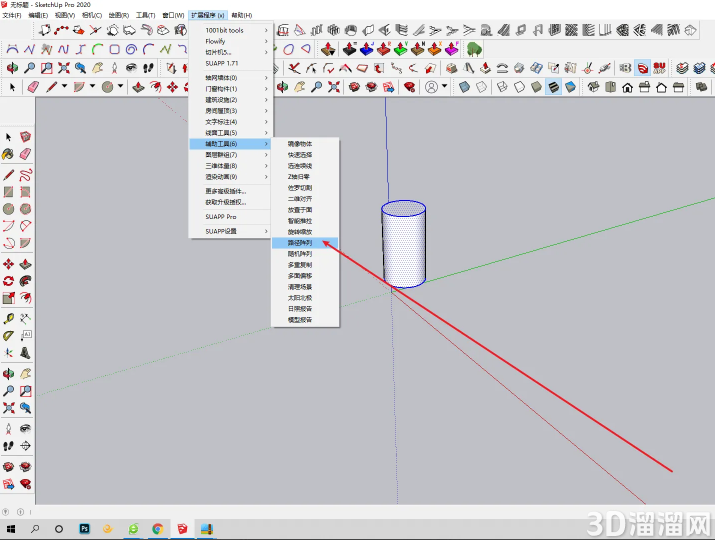Choose the Zoom Extents tool
This screenshot has width=715, height=540.
[64, 68]
